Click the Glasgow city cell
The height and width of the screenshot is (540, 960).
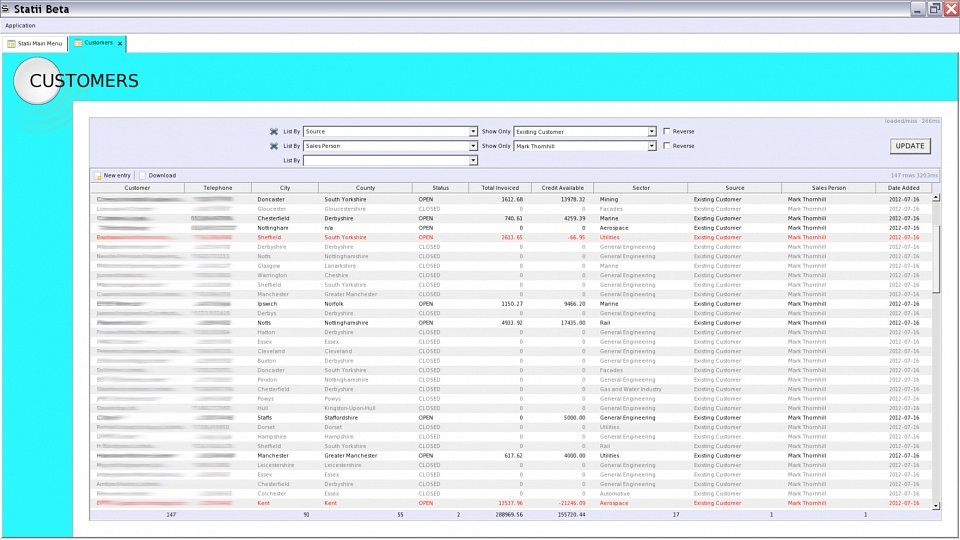click(269, 266)
